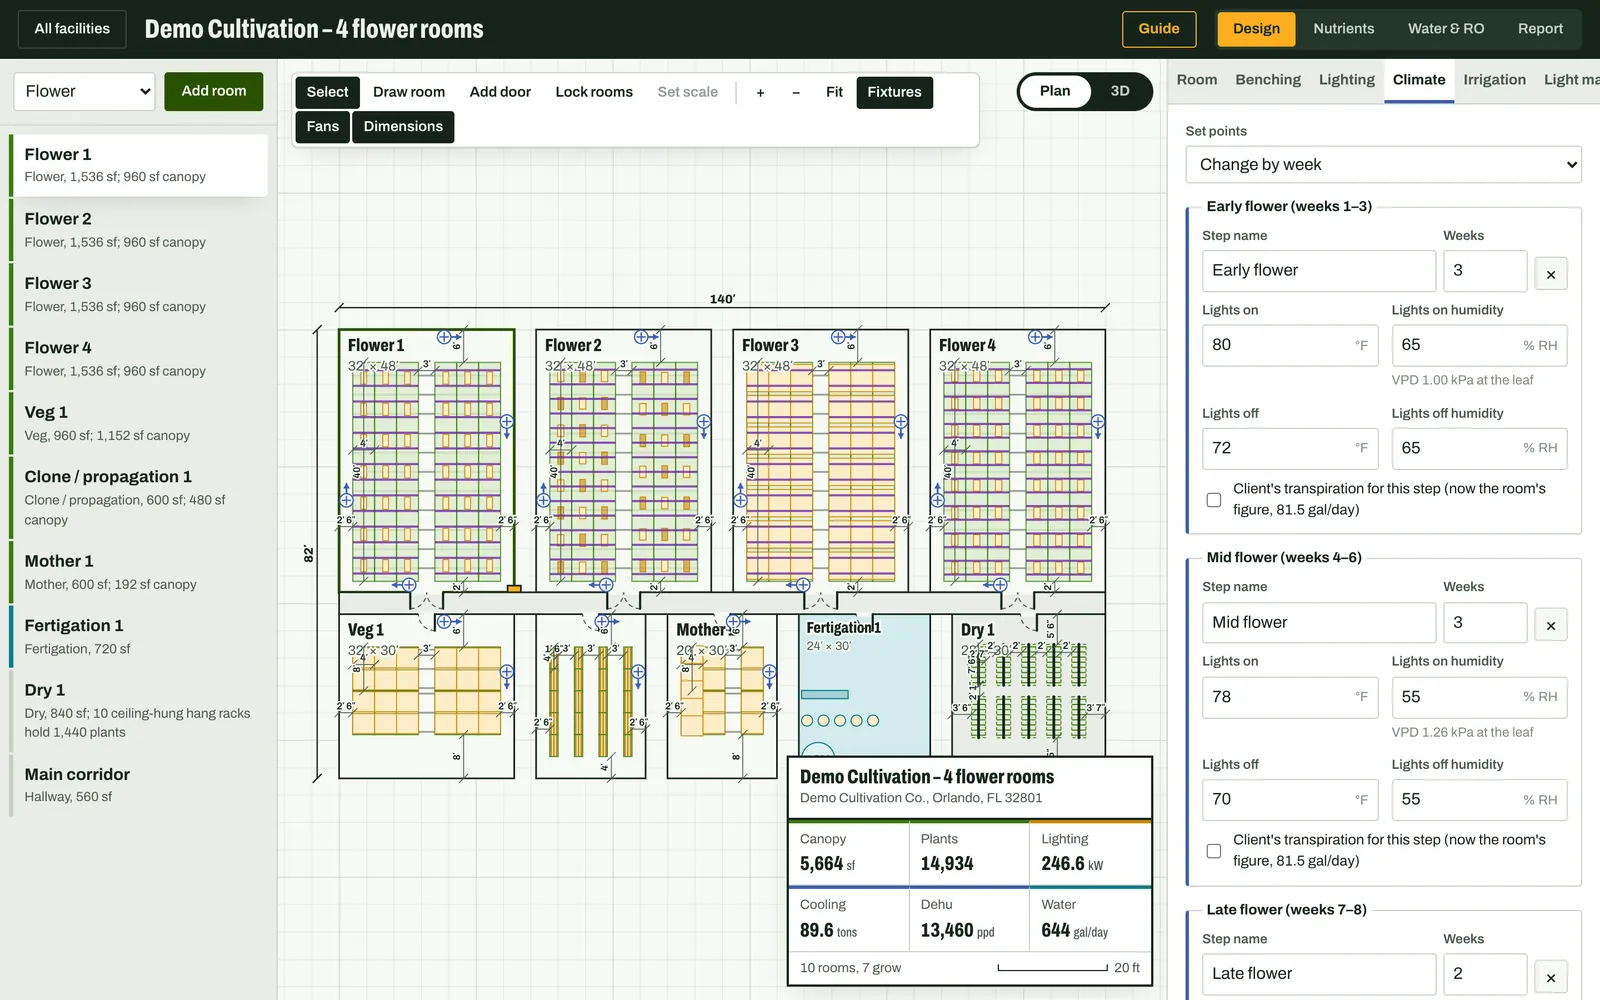Select Flower 2 in the room list
The image size is (1600, 1000).
(139, 229)
